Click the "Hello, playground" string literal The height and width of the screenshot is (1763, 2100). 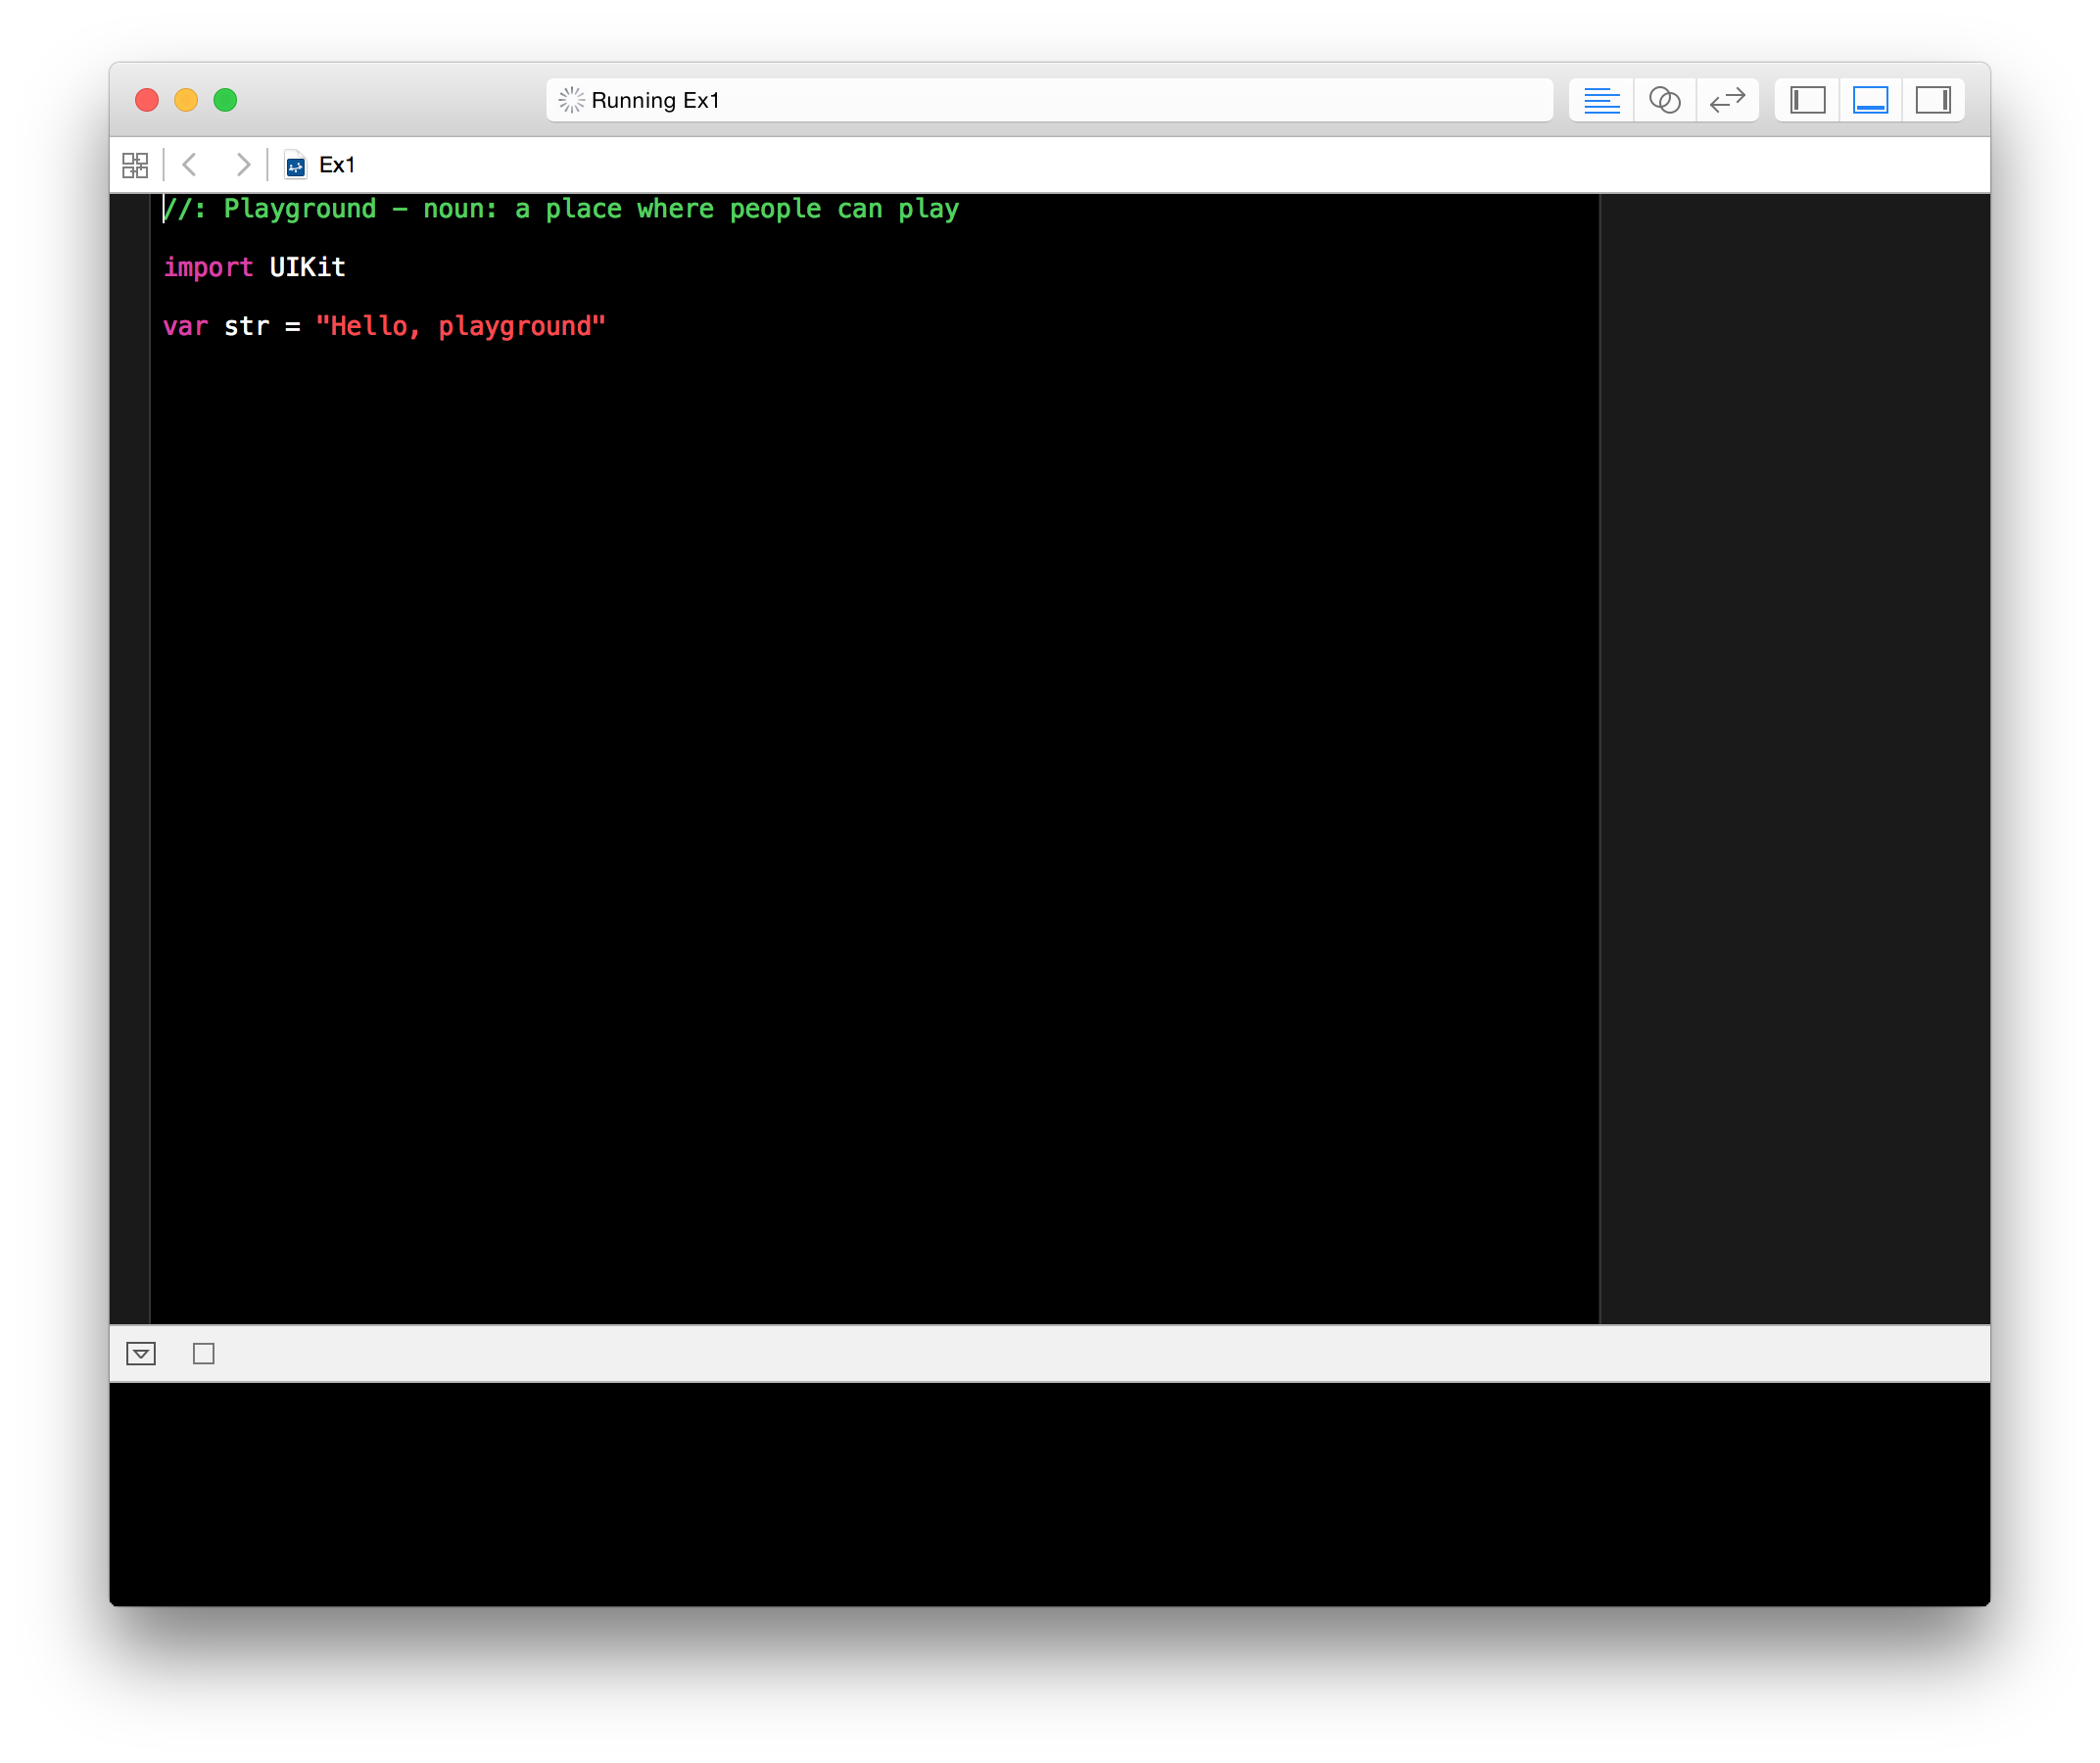pyautogui.click(x=460, y=327)
